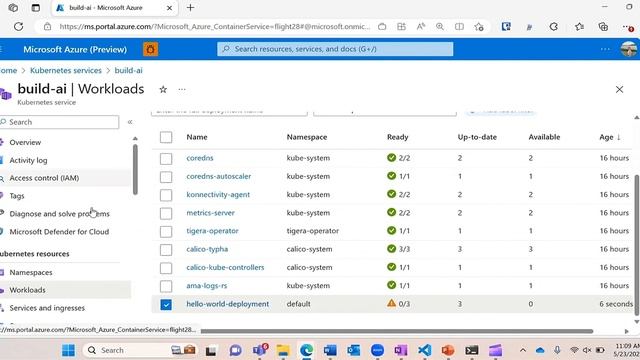Click the Azure search resources field
Image resolution: width=640 pixels, height=360 pixels.
[x=335, y=49]
